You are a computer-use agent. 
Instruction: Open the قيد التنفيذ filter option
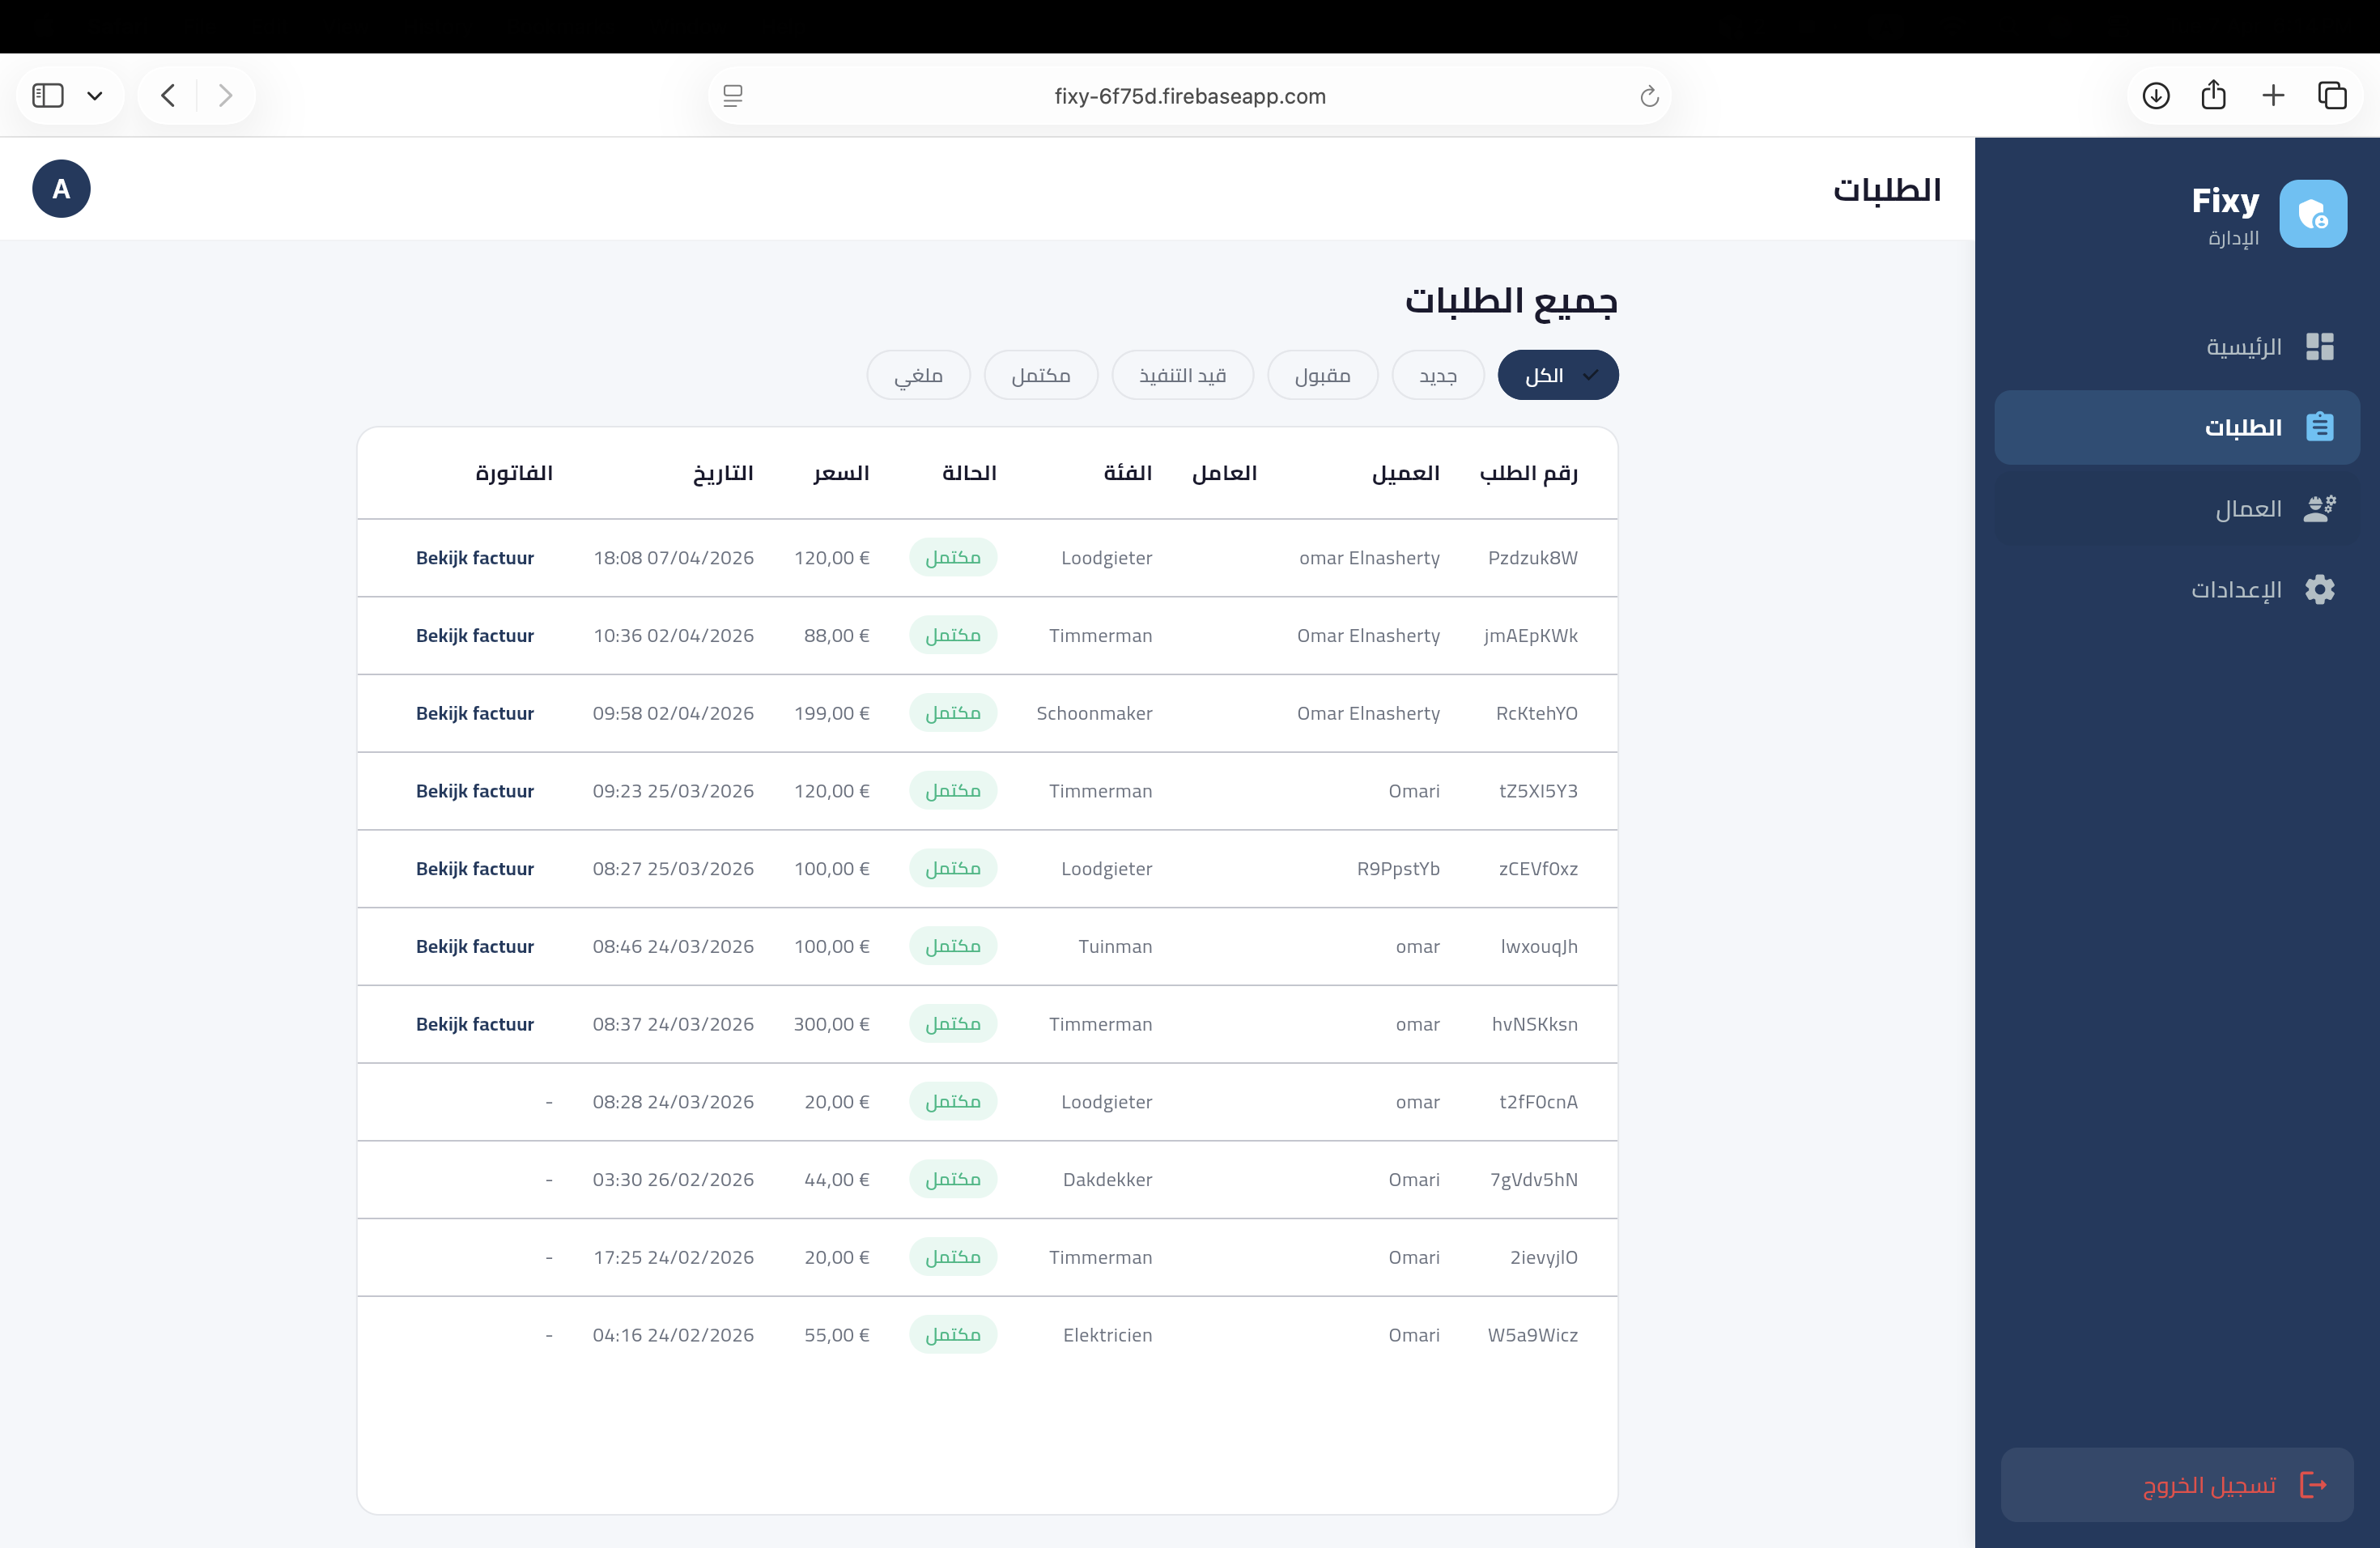point(1182,375)
